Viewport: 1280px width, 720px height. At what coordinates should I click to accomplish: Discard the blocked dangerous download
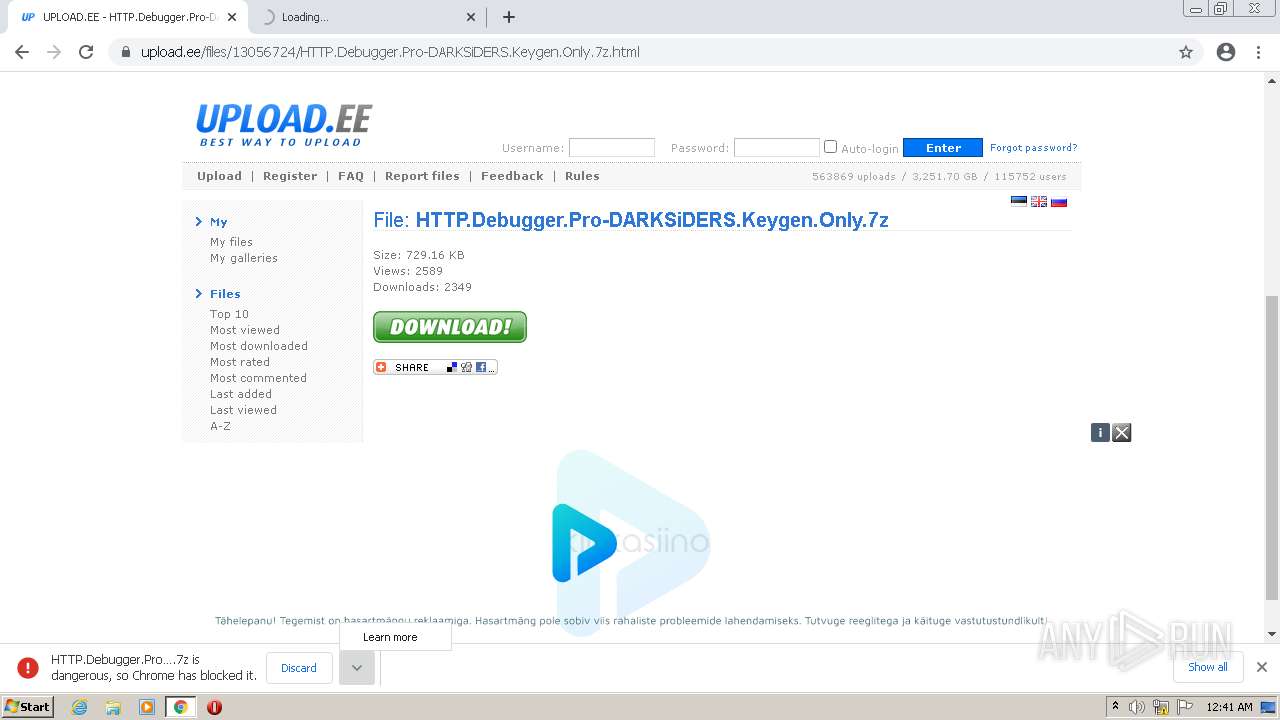point(299,668)
